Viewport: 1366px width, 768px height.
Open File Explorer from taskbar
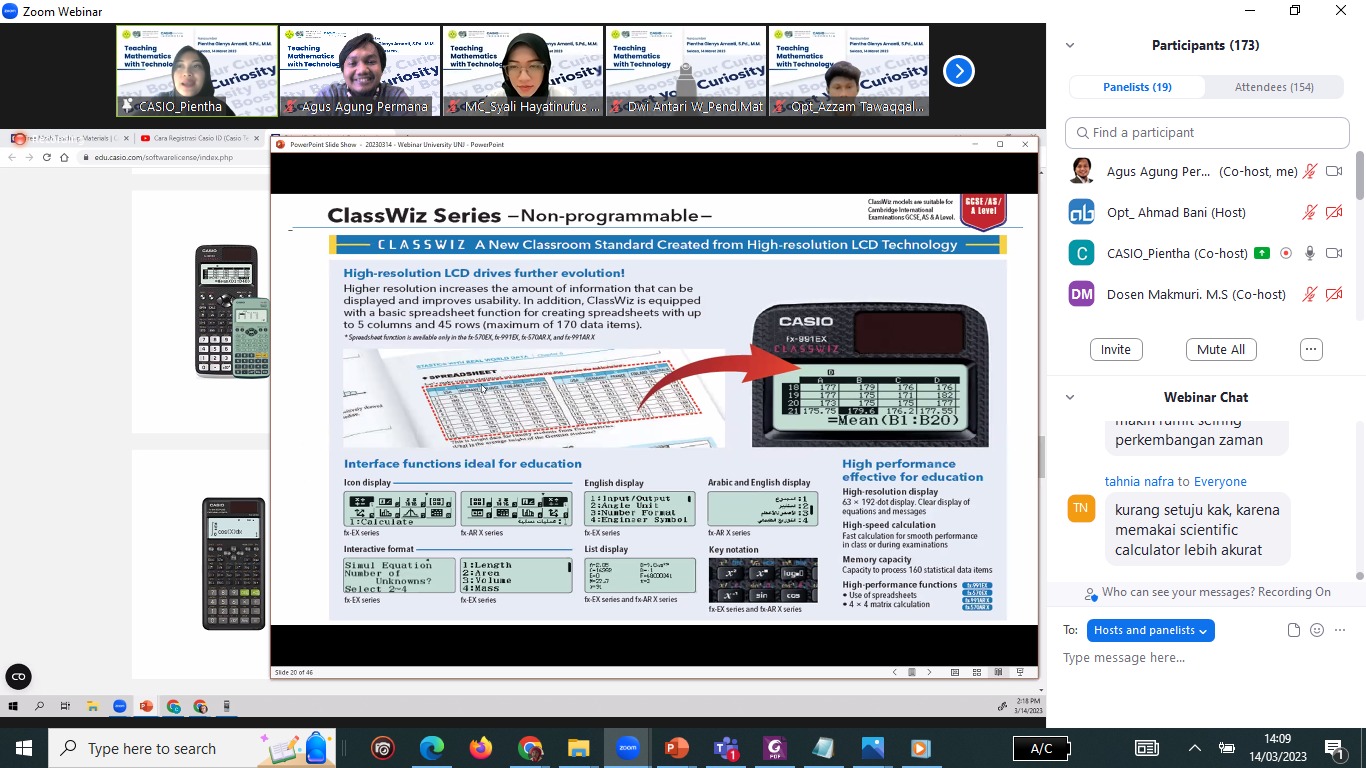click(579, 748)
